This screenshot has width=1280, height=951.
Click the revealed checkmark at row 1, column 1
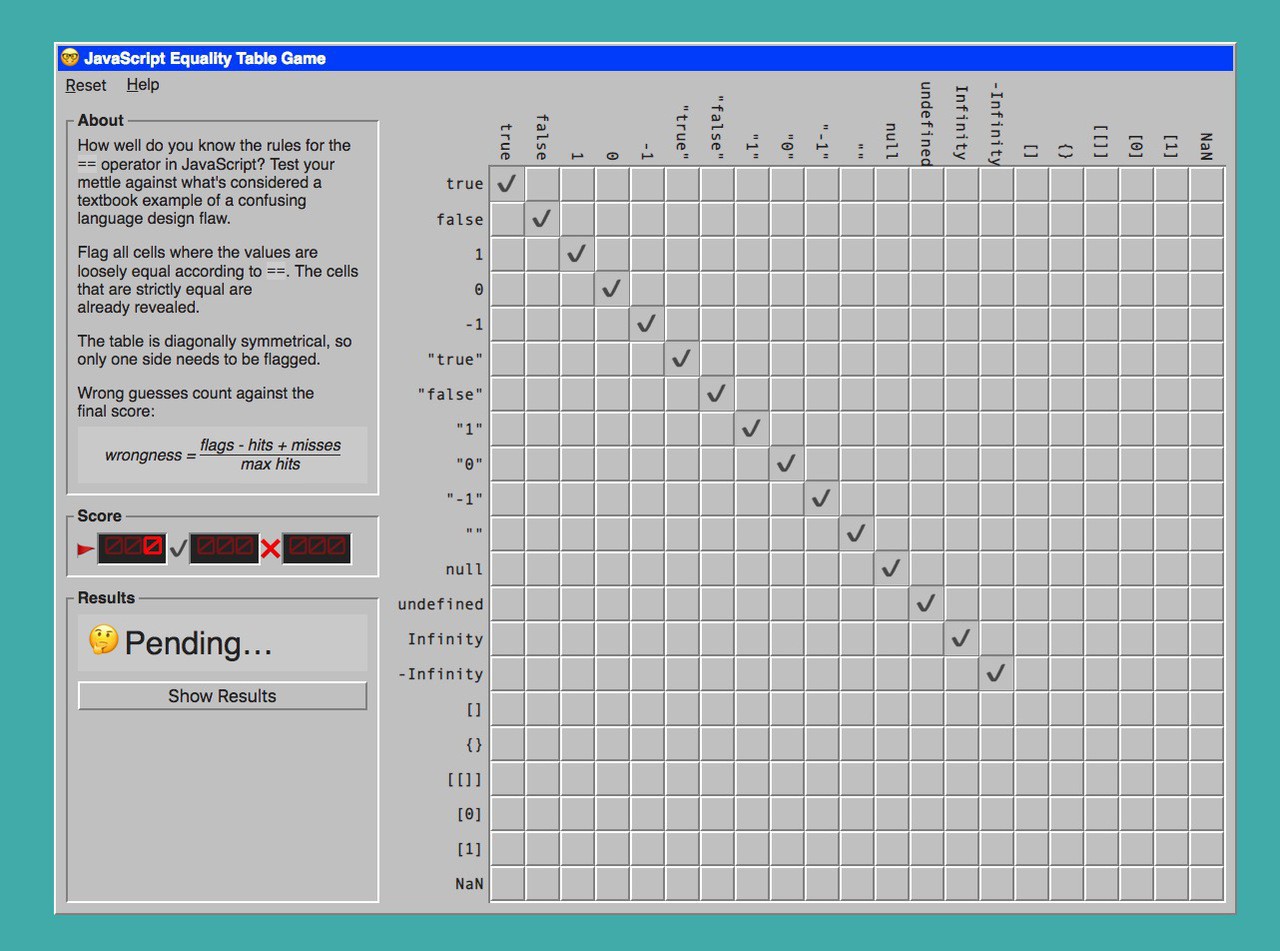tap(577, 254)
